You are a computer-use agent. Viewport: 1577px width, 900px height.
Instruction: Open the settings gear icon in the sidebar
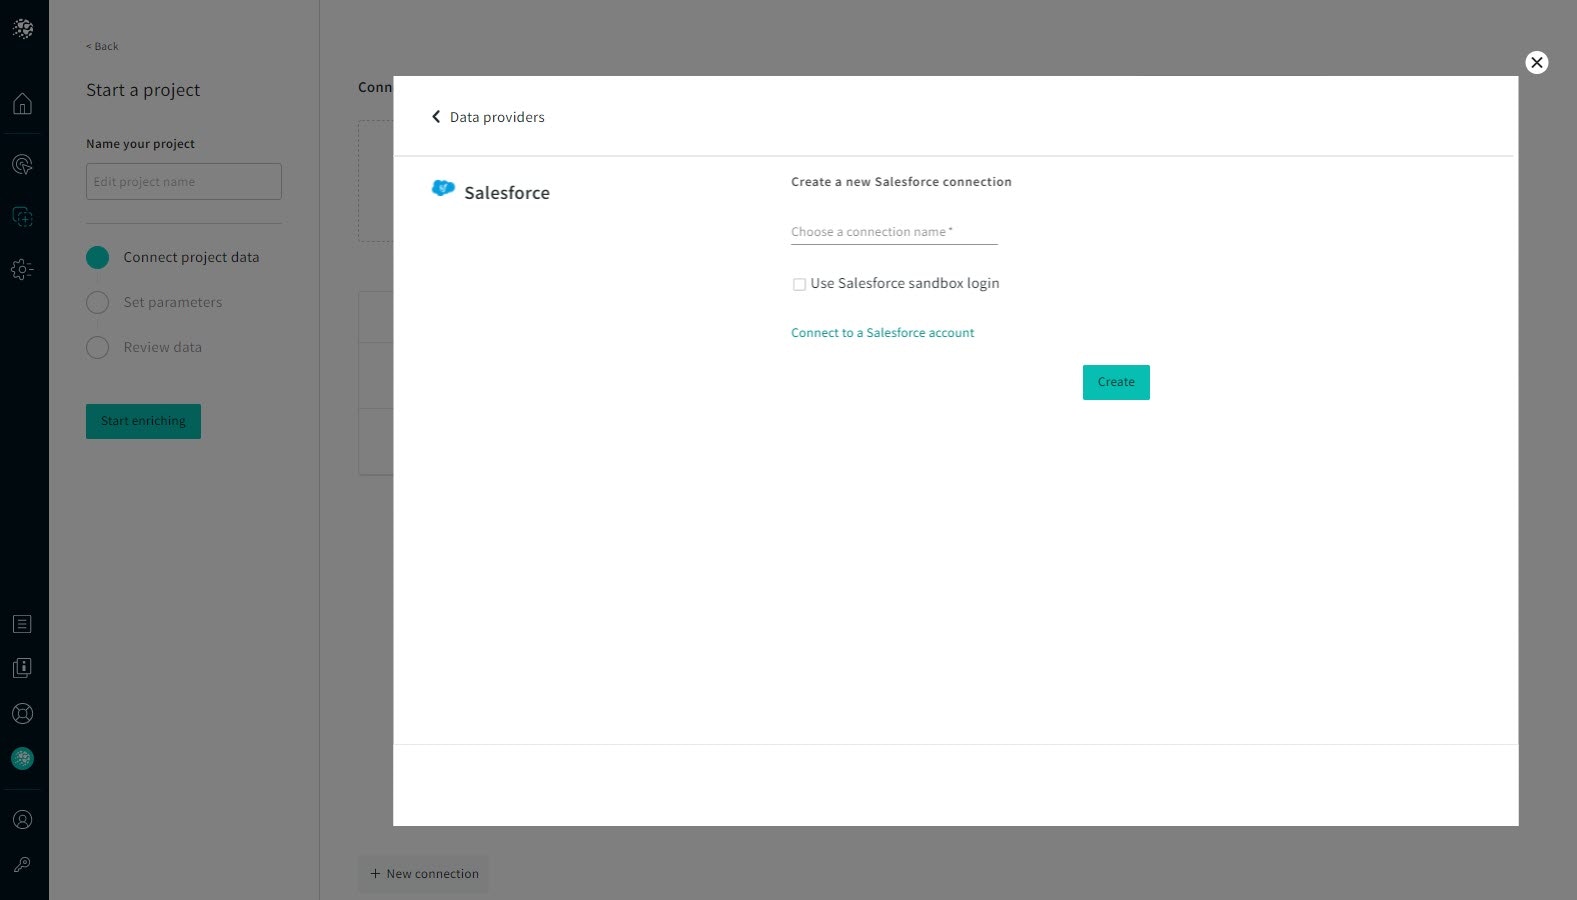coord(22,269)
